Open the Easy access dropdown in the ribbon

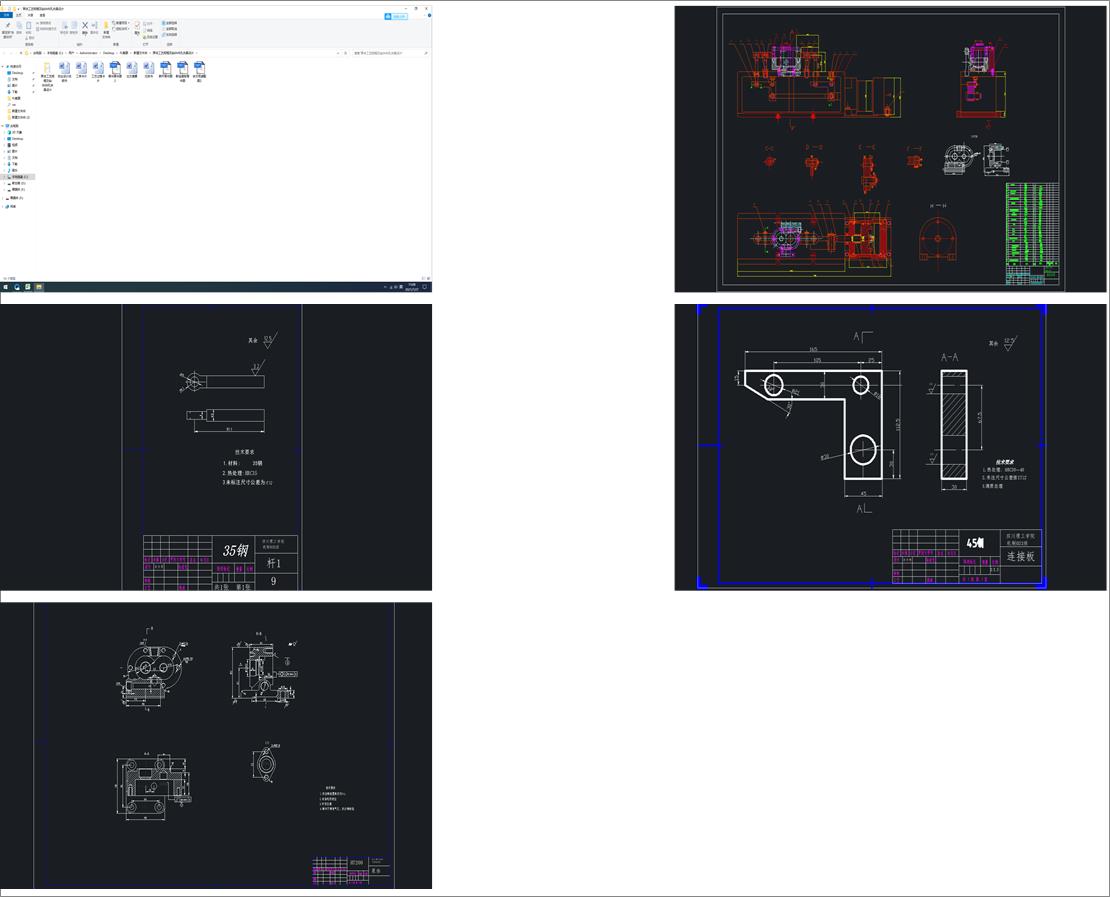pyautogui.click(x=121, y=29)
